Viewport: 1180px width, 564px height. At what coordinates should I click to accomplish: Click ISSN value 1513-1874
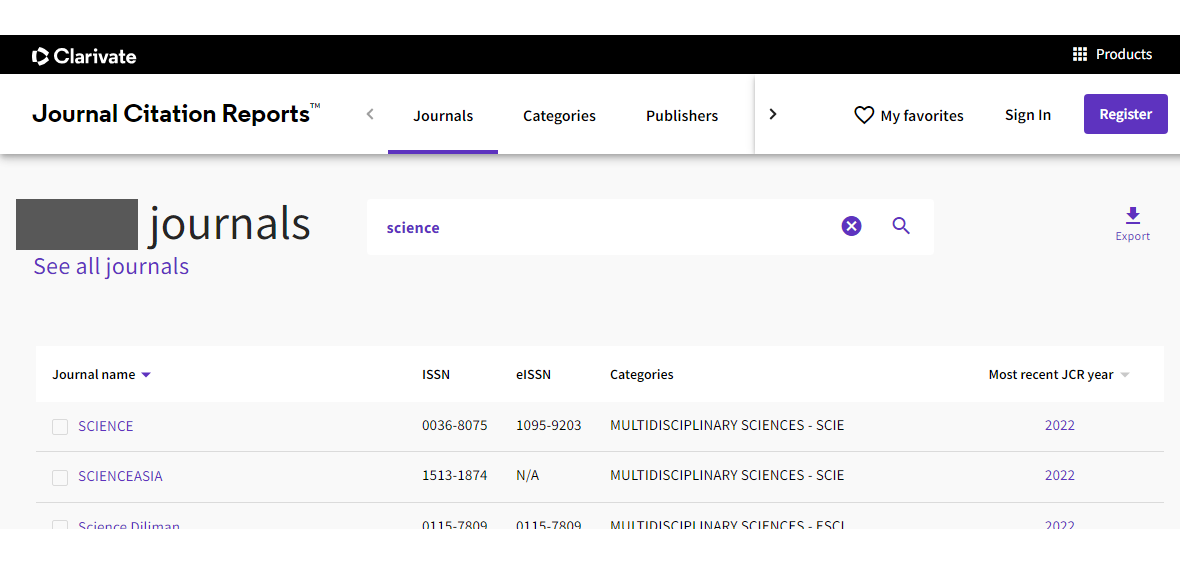pyautogui.click(x=455, y=476)
